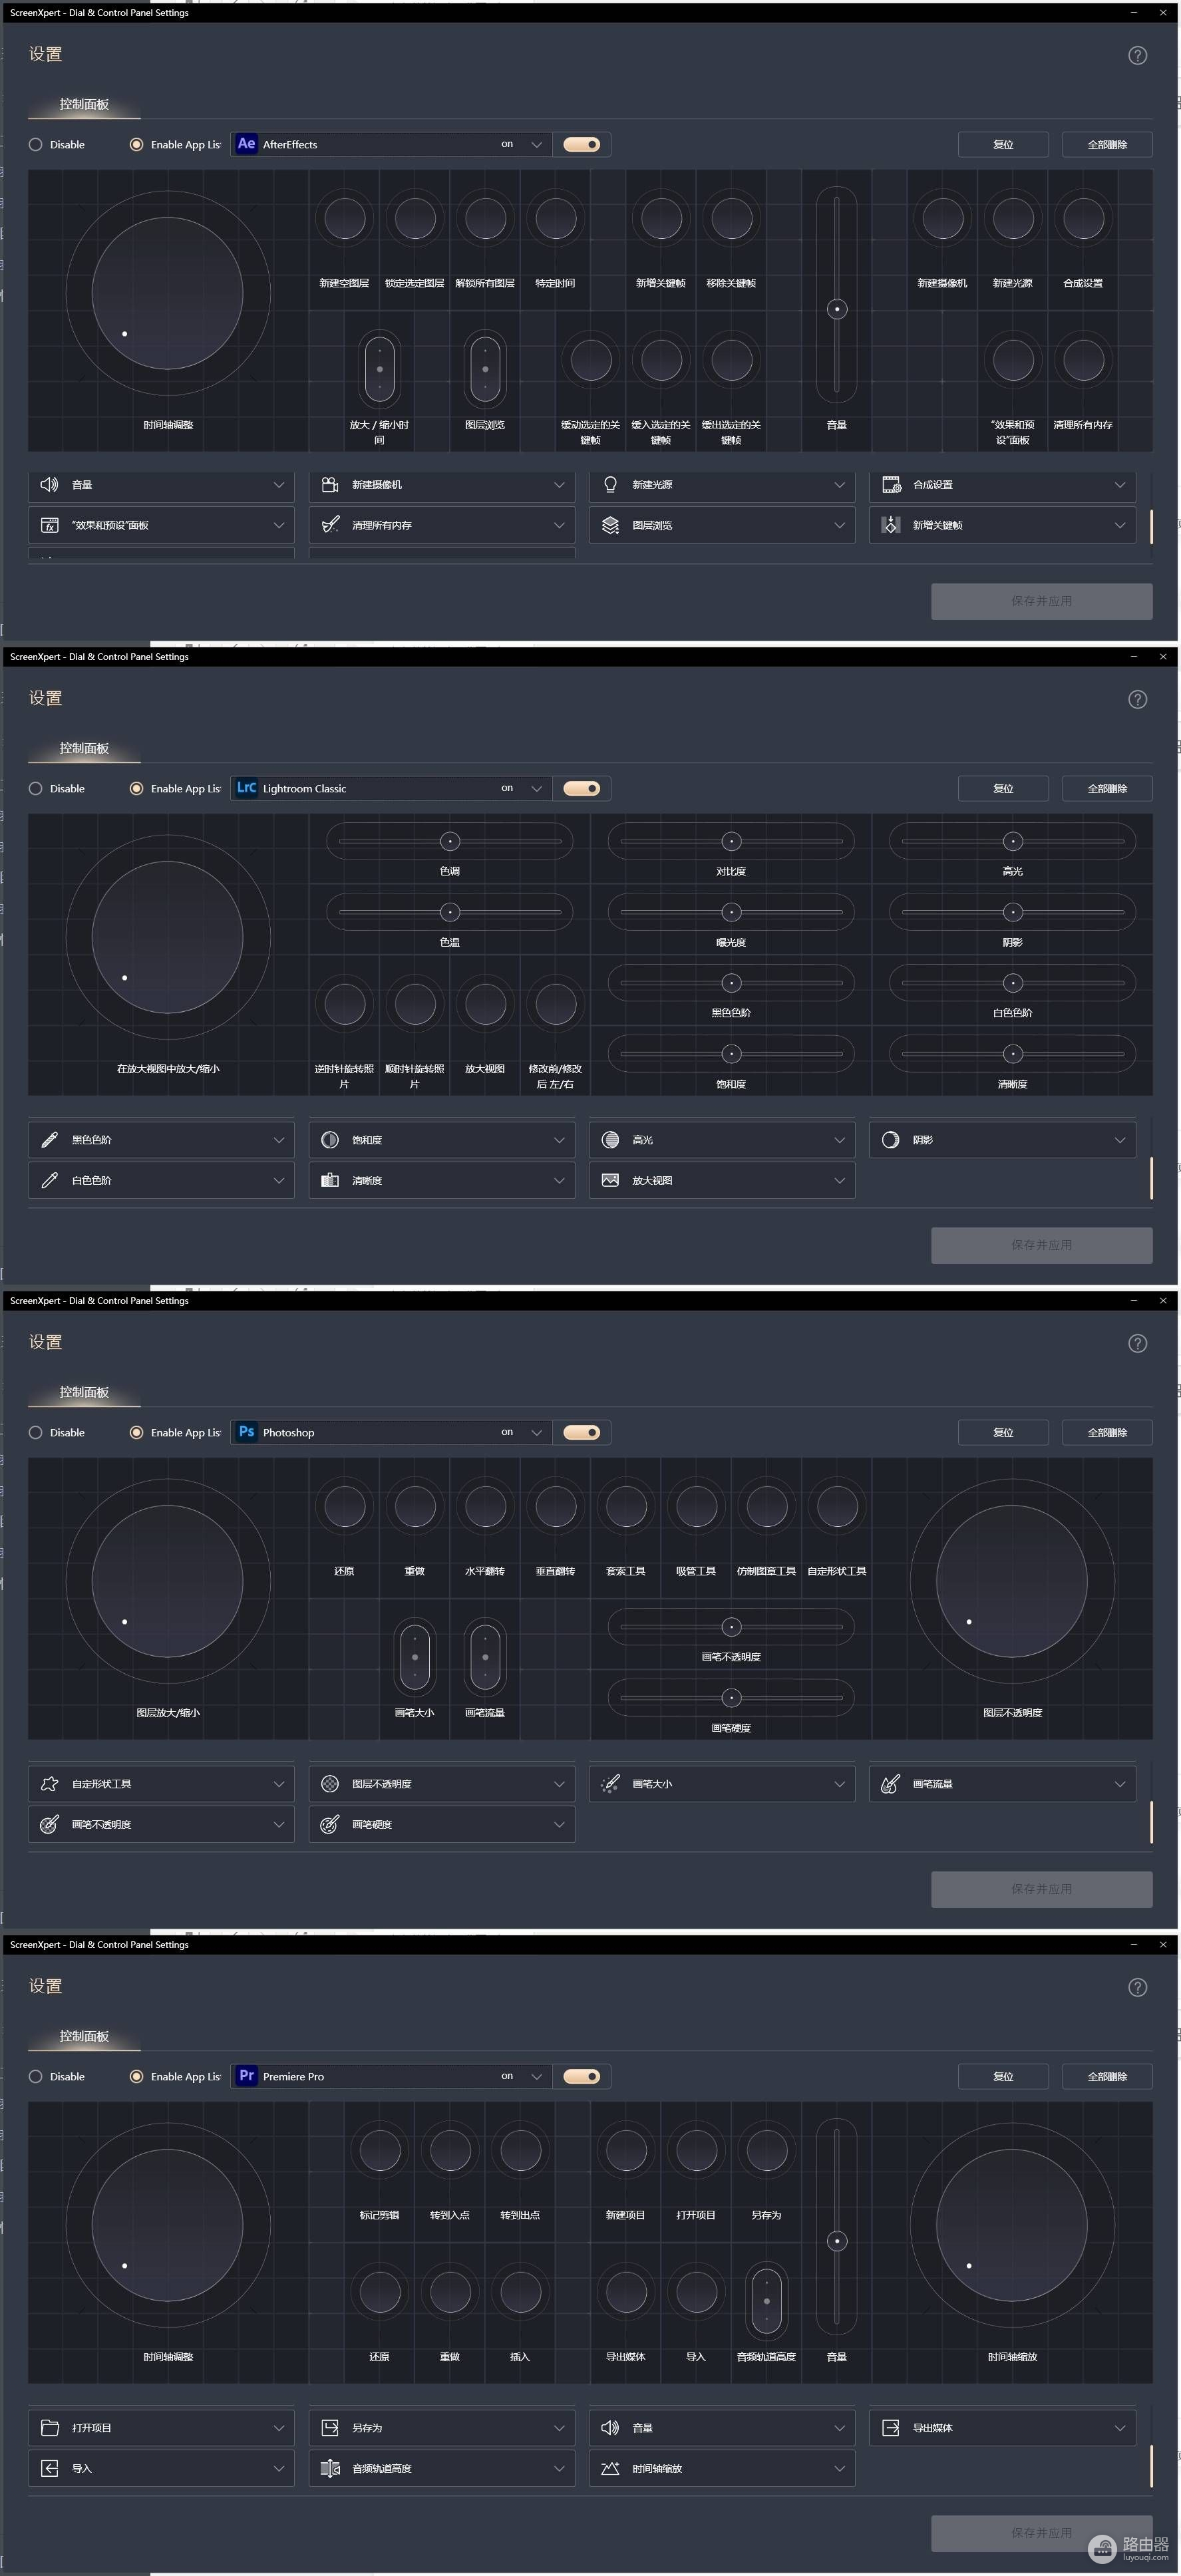Image resolution: width=1181 pixels, height=2576 pixels.
Task: Click the brush icon beside 画笔大小 in Photoshop list
Action: click(610, 1784)
